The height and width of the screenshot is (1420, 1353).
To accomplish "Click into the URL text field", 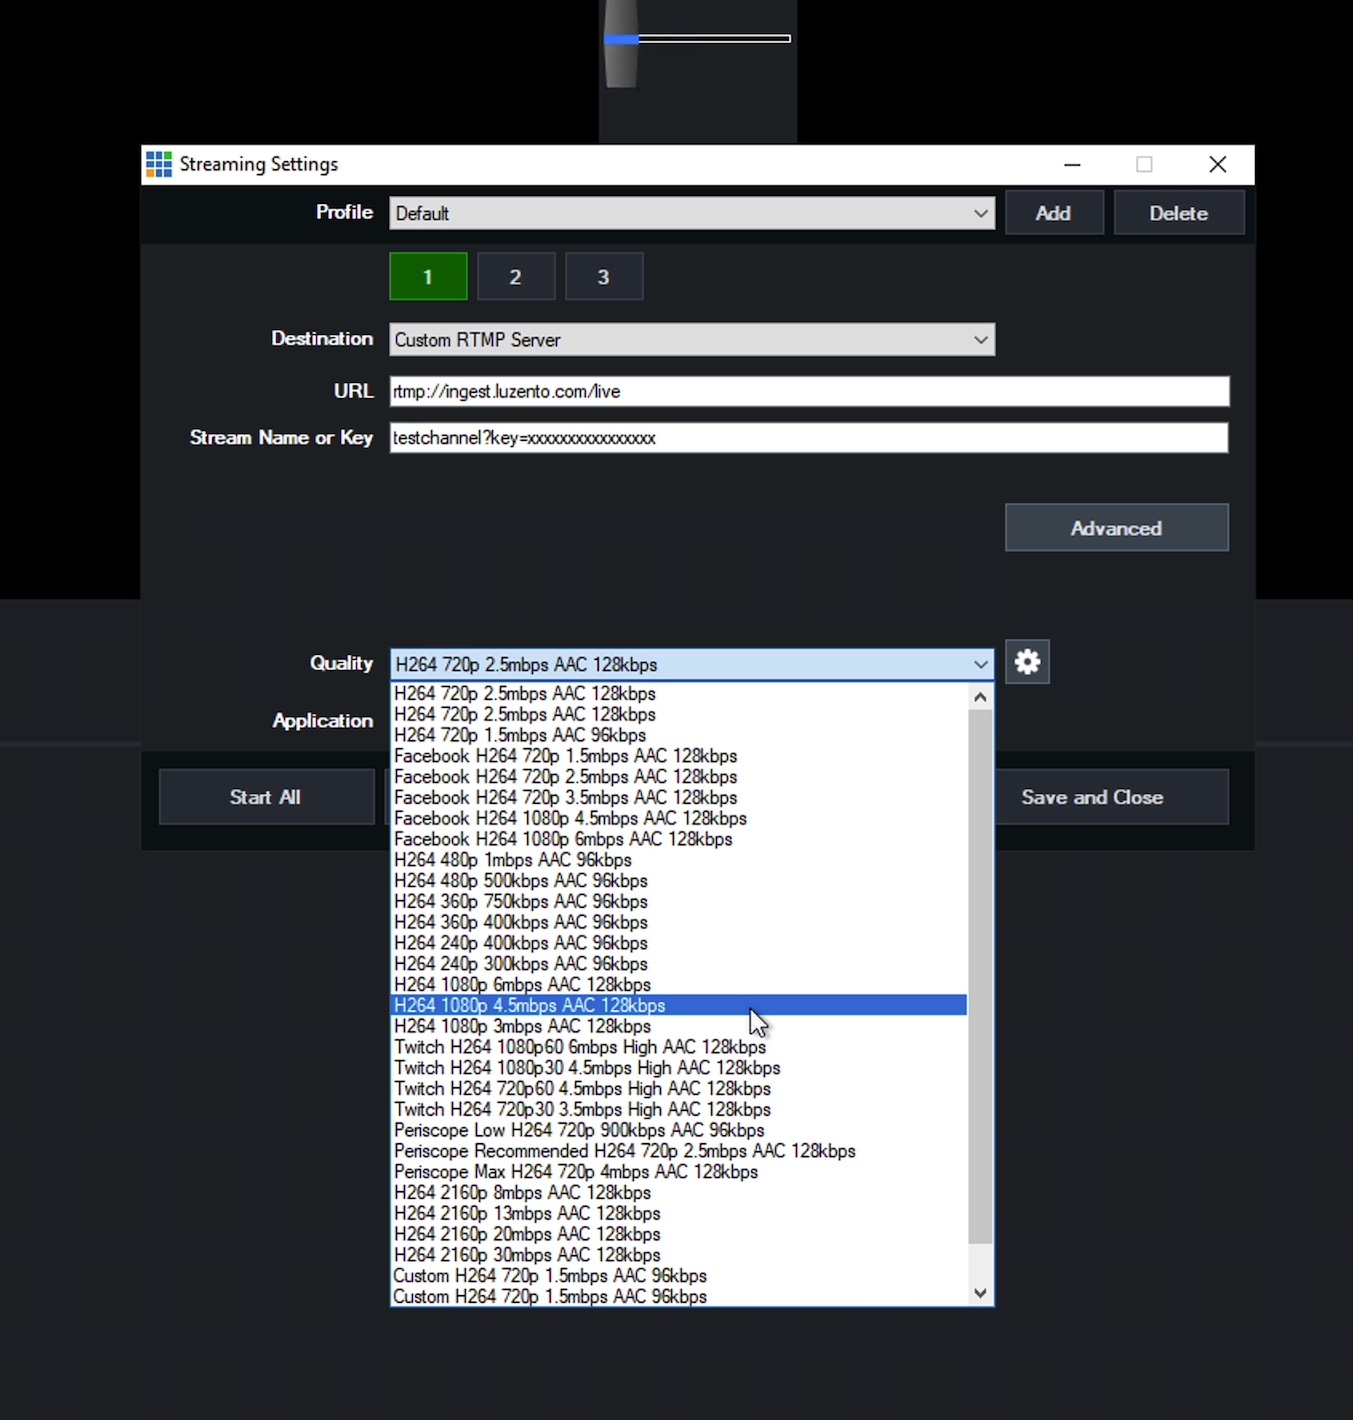I will click(808, 392).
